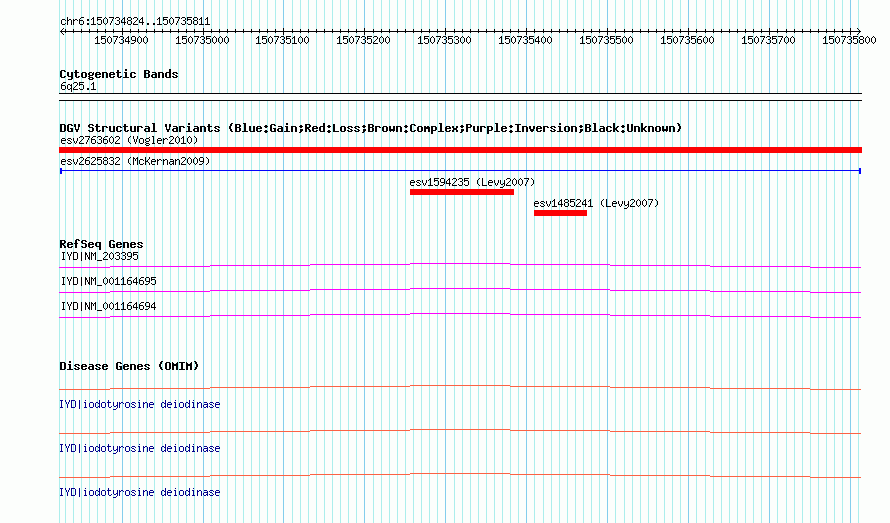Viewport: 890px width, 523px height.
Task: Click the 6q25.1 cytogenetic band bar
Action: pyautogui.click(x=460, y=97)
